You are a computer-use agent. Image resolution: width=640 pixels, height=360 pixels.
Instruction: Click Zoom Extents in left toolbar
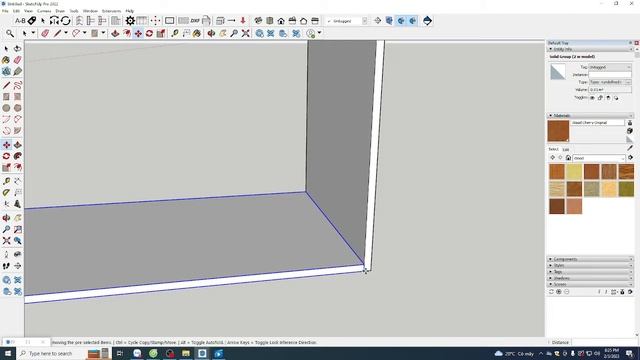(x=7, y=241)
